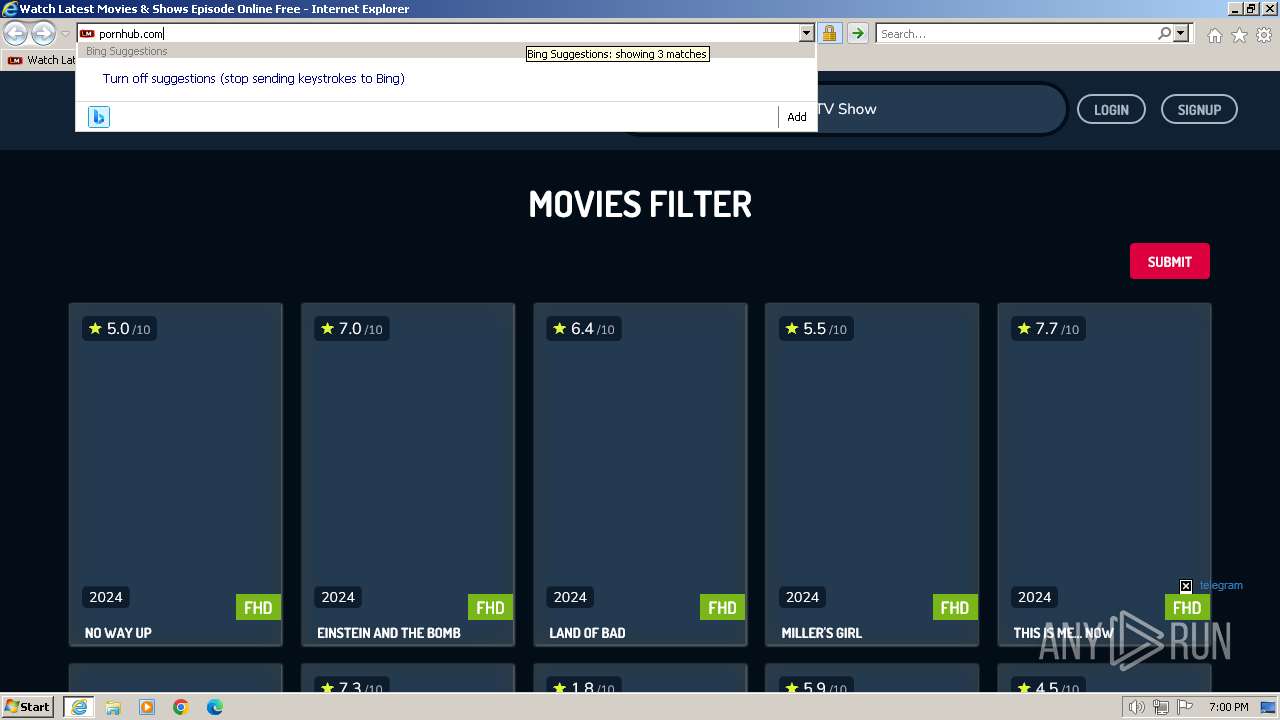Click the search magnifier icon
The width and height of the screenshot is (1280, 720).
(x=1164, y=34)
